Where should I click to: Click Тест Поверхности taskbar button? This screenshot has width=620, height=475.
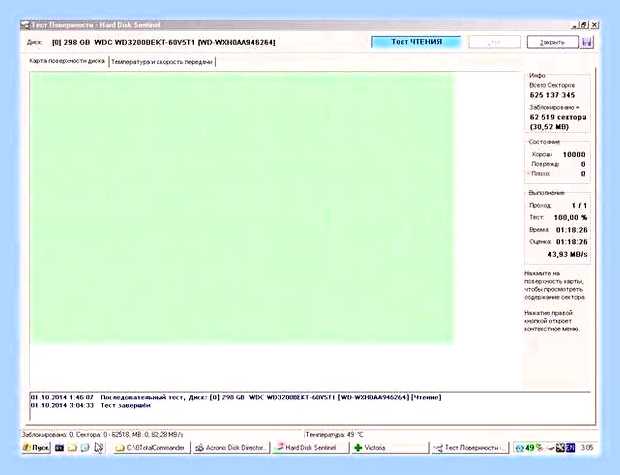pyautogui.click(x=471, y=448)
